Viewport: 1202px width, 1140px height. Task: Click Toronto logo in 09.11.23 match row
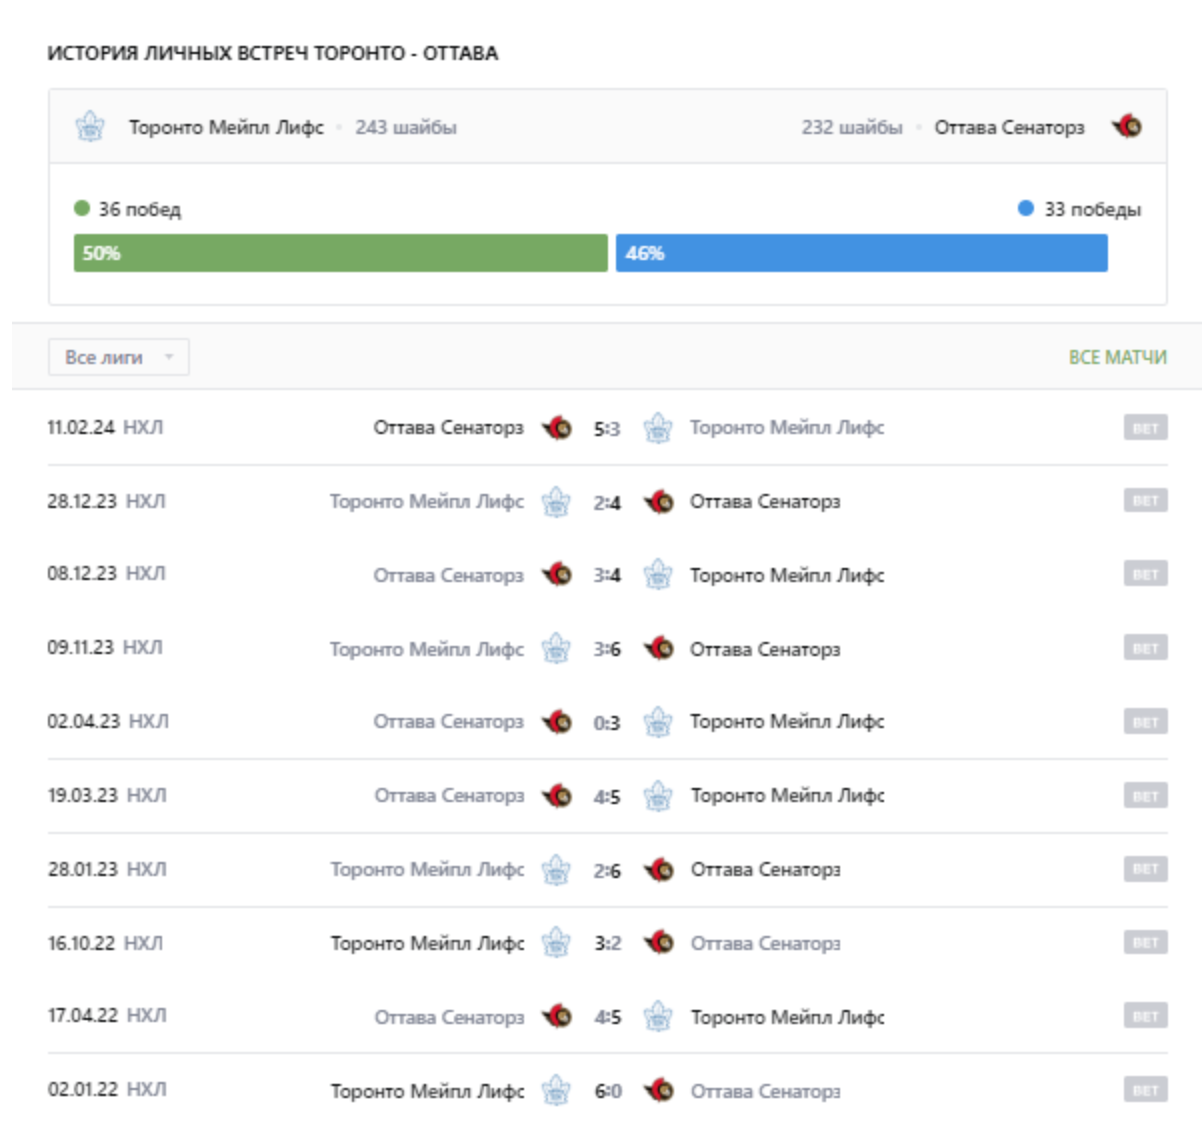click(556, 649)
